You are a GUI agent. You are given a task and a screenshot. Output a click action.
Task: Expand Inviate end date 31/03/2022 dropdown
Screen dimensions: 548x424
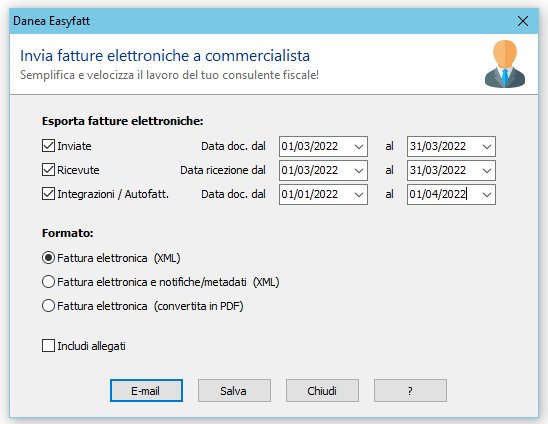[487, 146]
